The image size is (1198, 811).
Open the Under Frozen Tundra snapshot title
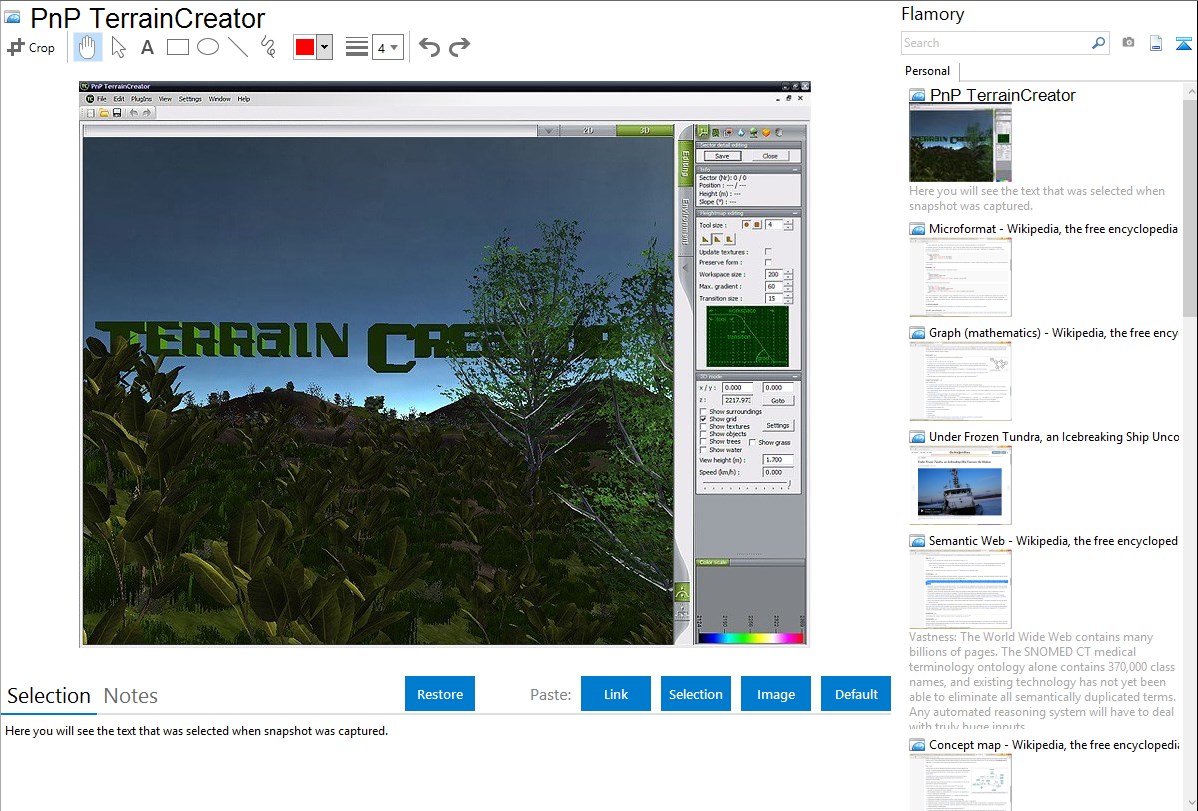(x=1054, y=436)
